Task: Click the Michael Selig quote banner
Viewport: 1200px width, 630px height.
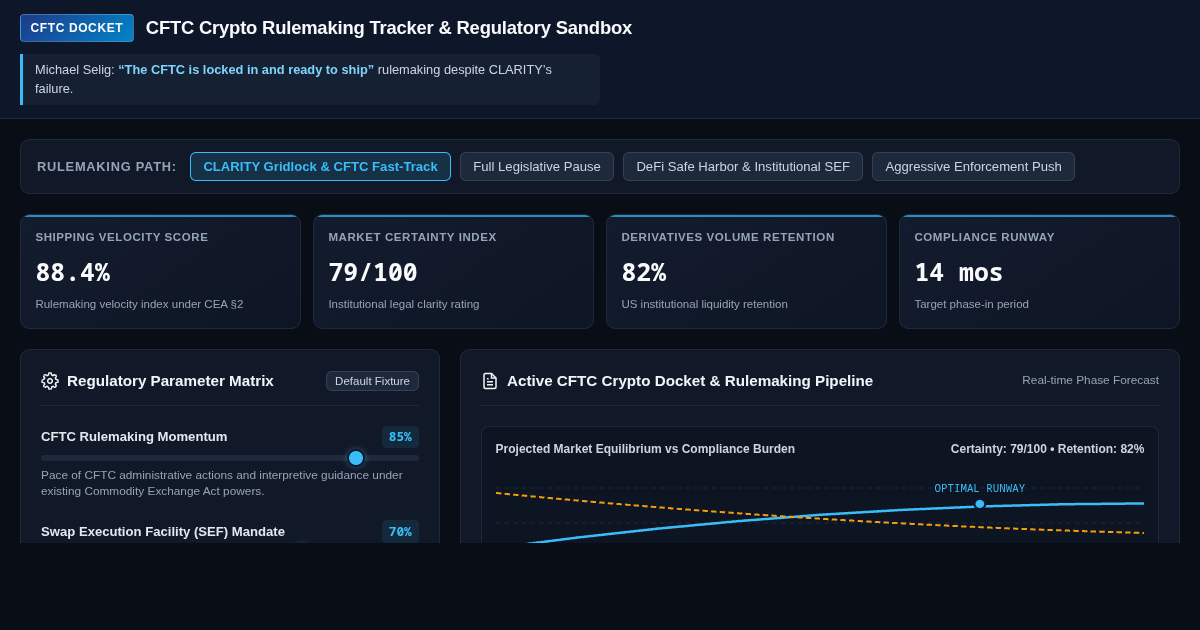Action: (x=310, y=79)
